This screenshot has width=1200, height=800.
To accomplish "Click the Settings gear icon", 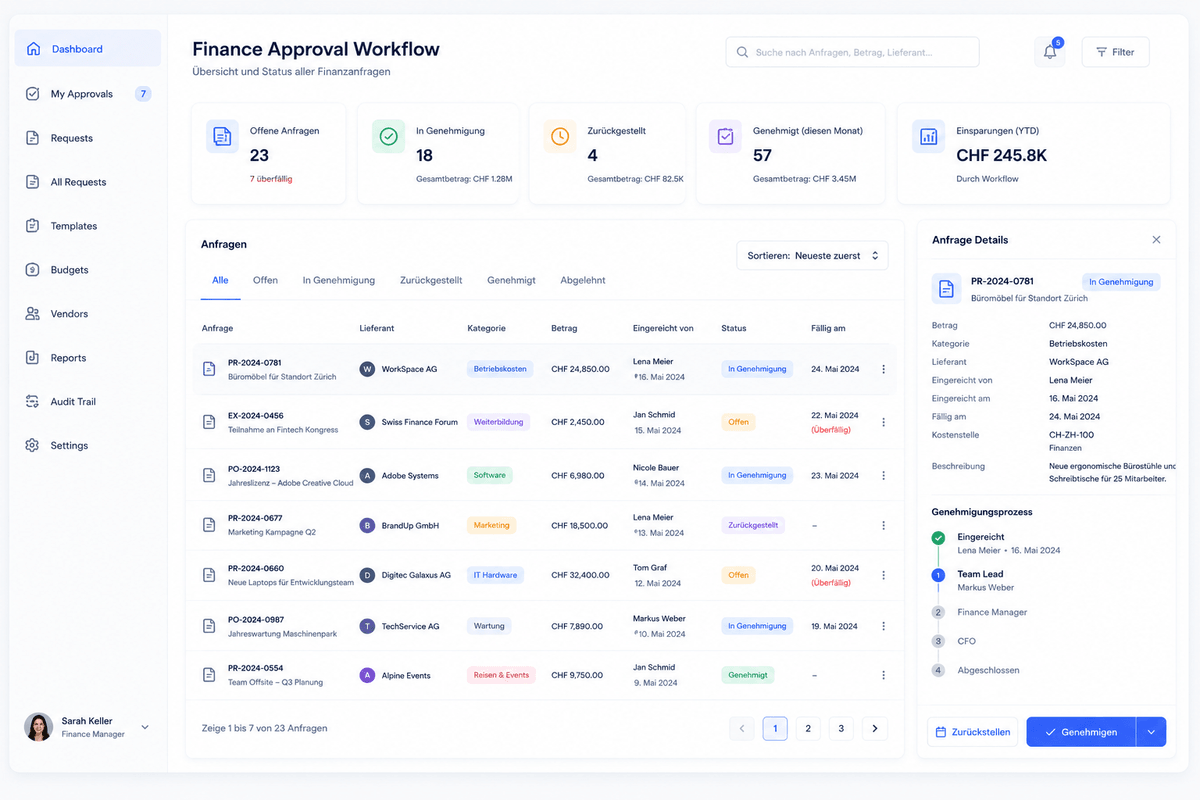I will pyautogui.click(x=33, y=446).
